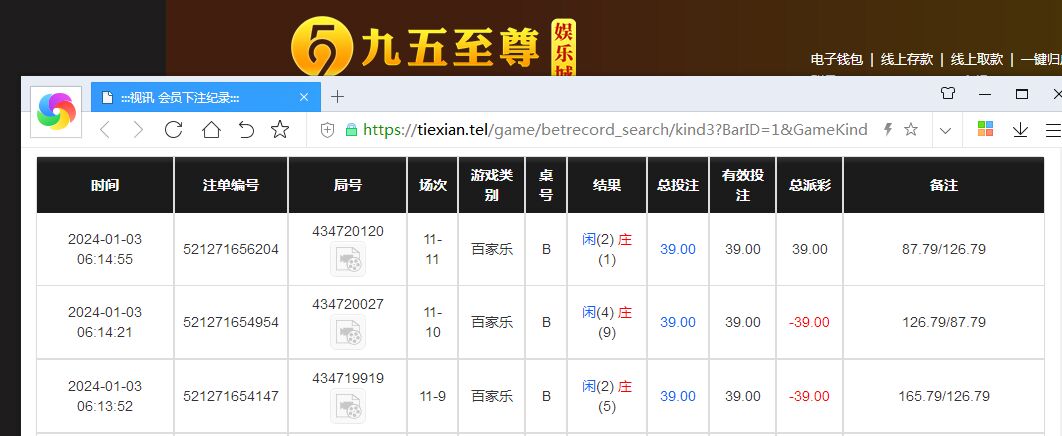Image resolution: width=1062 pixels, height=436 pixels.
Task: Click the 桌号 column header
Action: point(546,185)
